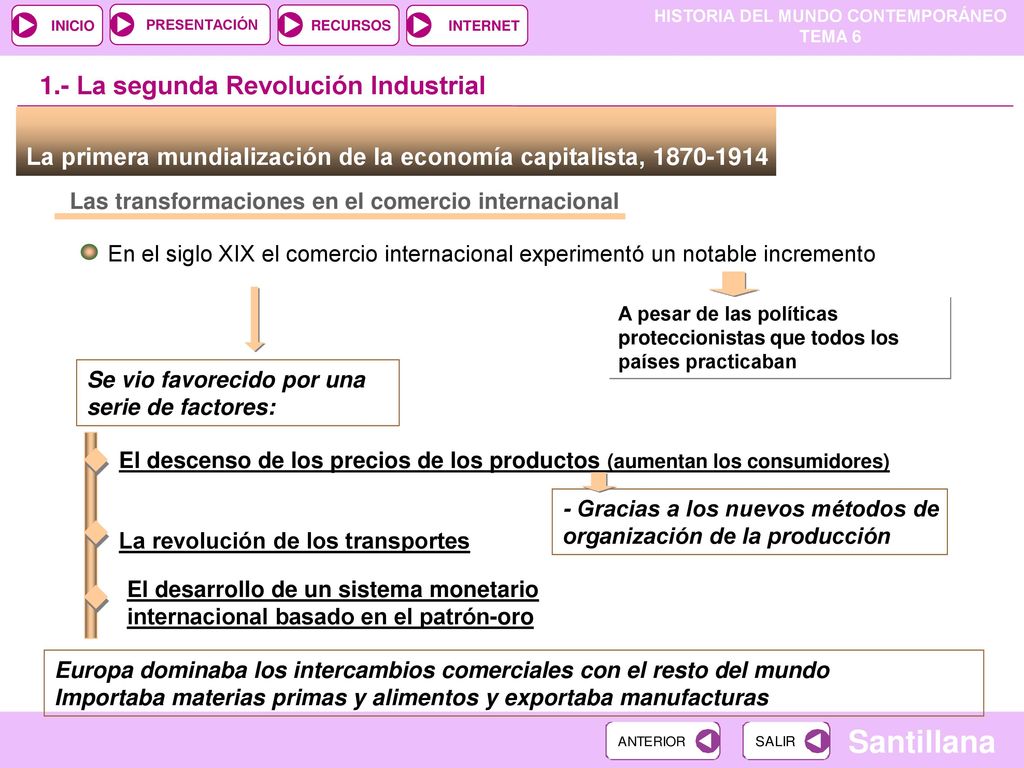Viewport: 1024px width, 768px height.
Task: Click diamond bullet beside 'El descenso de los precios'
Action: pyautogui.click(x=96, y=460)
